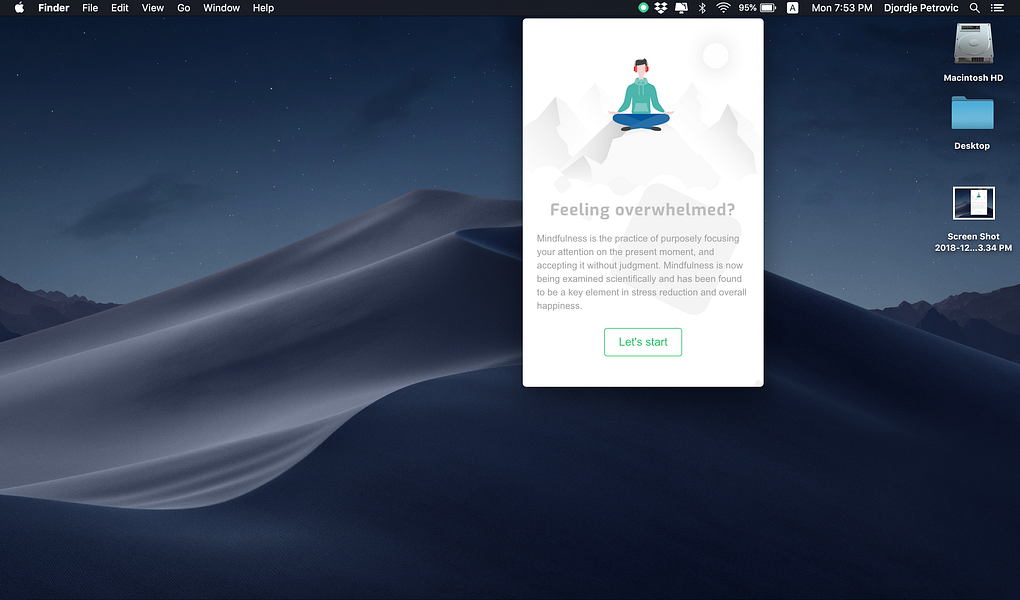This screenshot has width=1020, height=600.
Task: Click the battery status icon
Action: pyautogui.click(x=768, y=8)
